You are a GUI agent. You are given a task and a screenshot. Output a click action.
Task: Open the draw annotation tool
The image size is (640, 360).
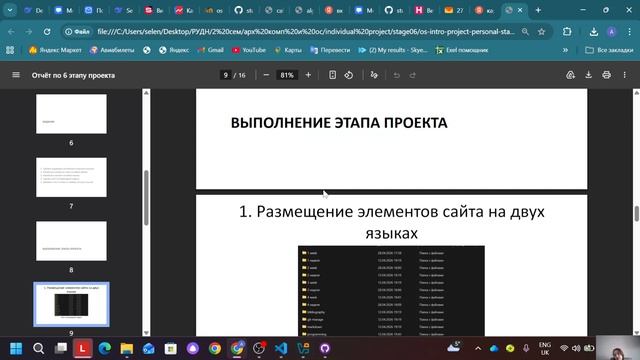(374, 75)
